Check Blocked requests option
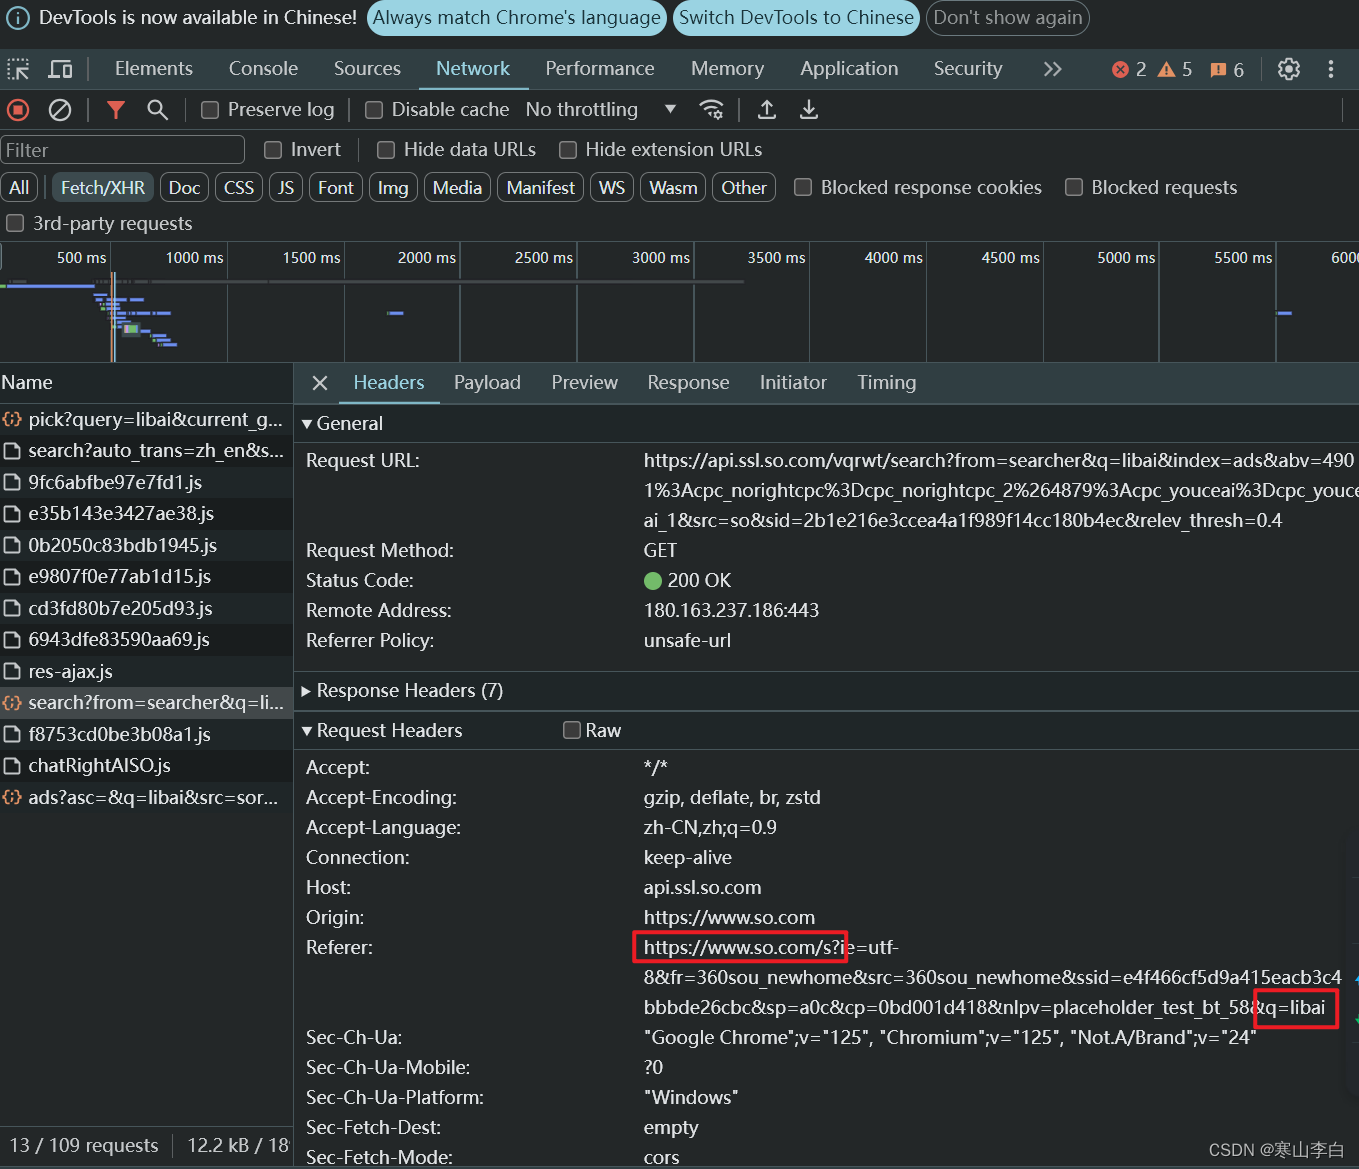 click(x=1074, y=188)
